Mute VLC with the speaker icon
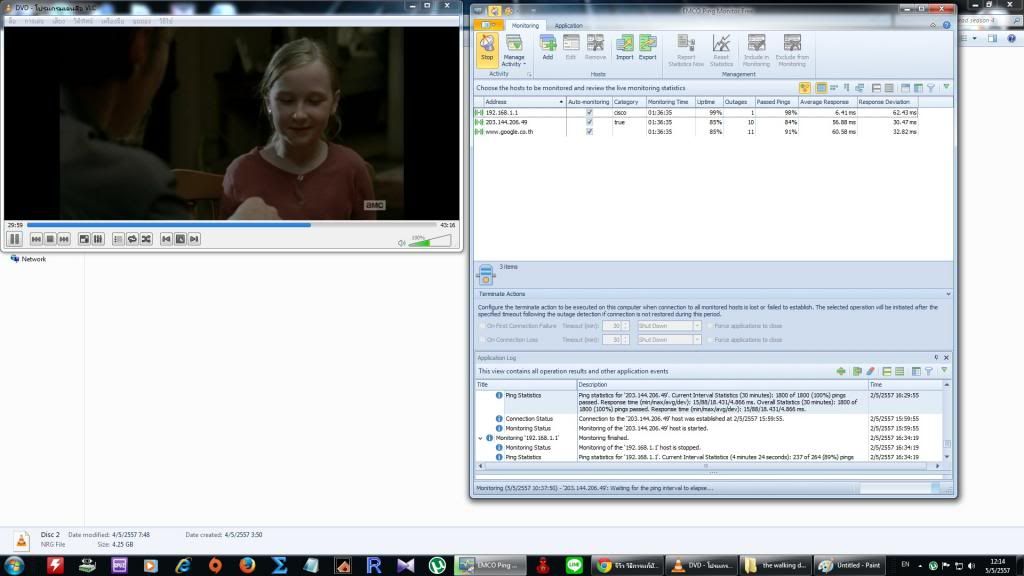Screen dimensions: 1024x576 coord(402,243)
